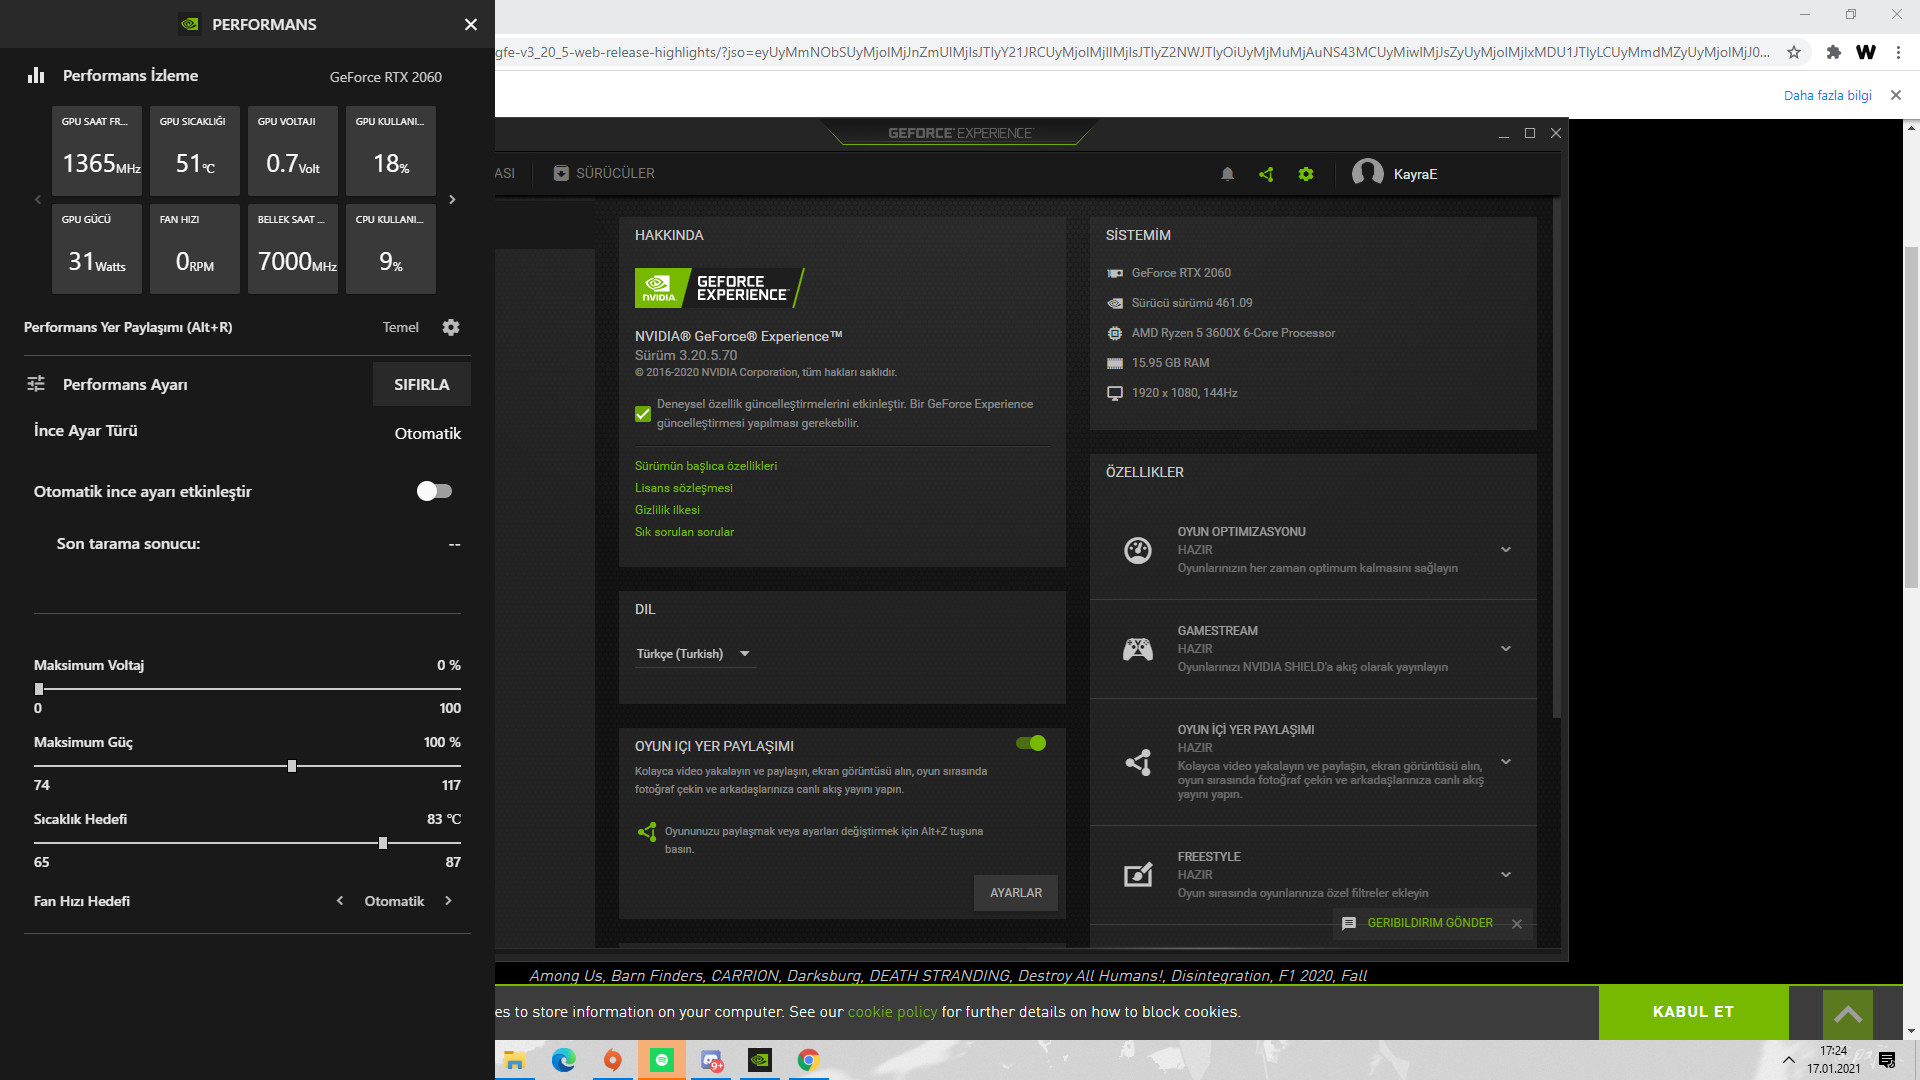Open the GPU Sıcaklığı tile
Viewport: 1920px width, 1080px height.
195,151
